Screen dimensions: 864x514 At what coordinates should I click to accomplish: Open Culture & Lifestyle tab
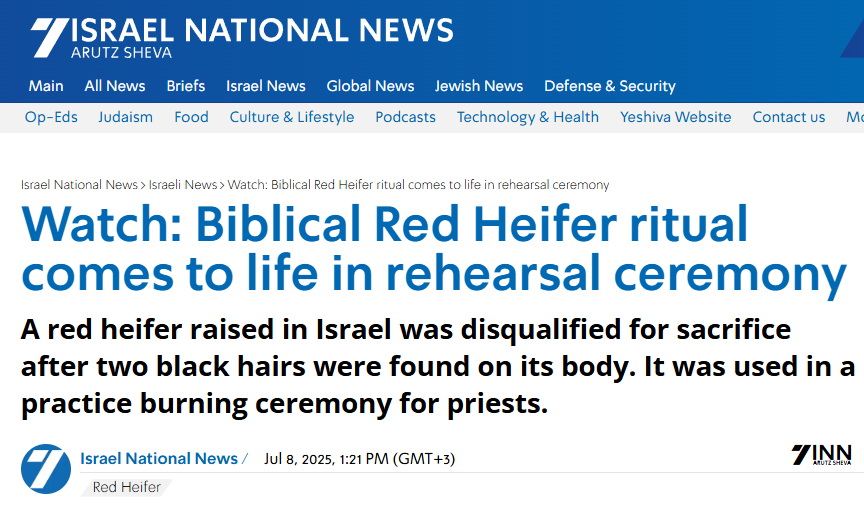tap(292, 117)
